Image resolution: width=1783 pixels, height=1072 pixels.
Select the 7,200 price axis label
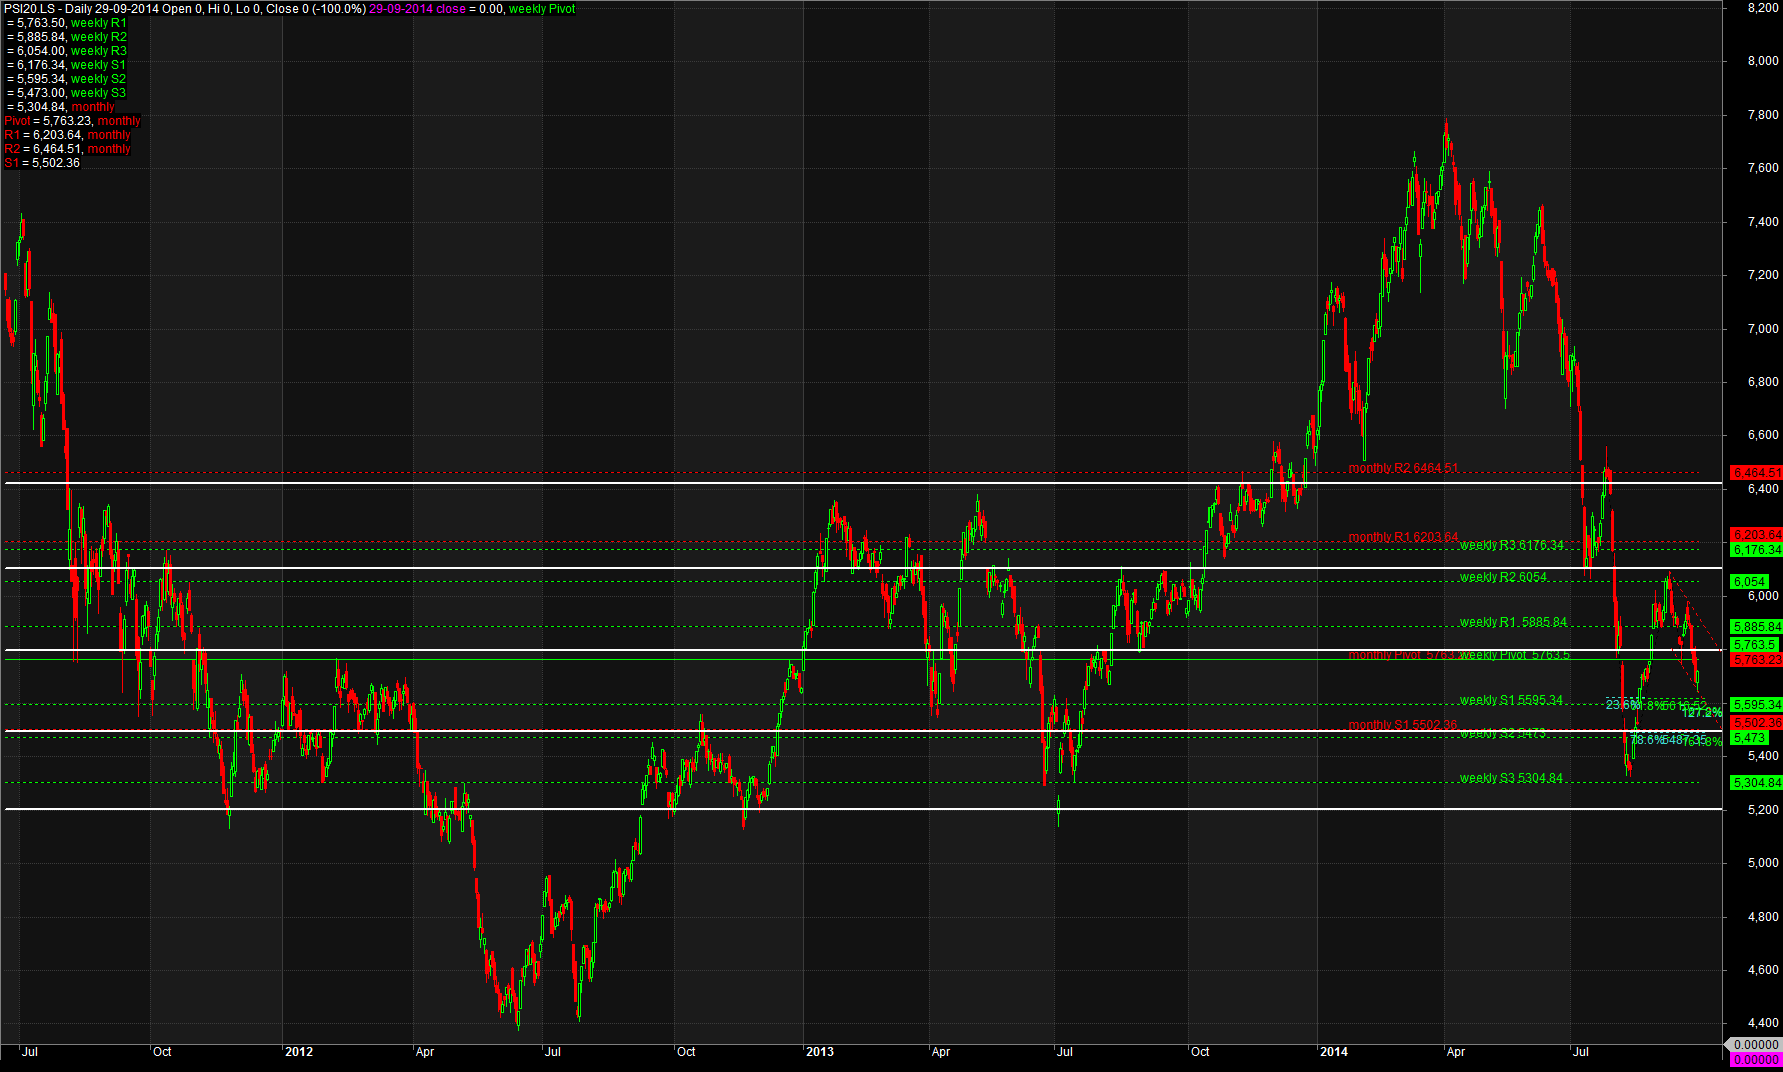tap(1763, 275)
